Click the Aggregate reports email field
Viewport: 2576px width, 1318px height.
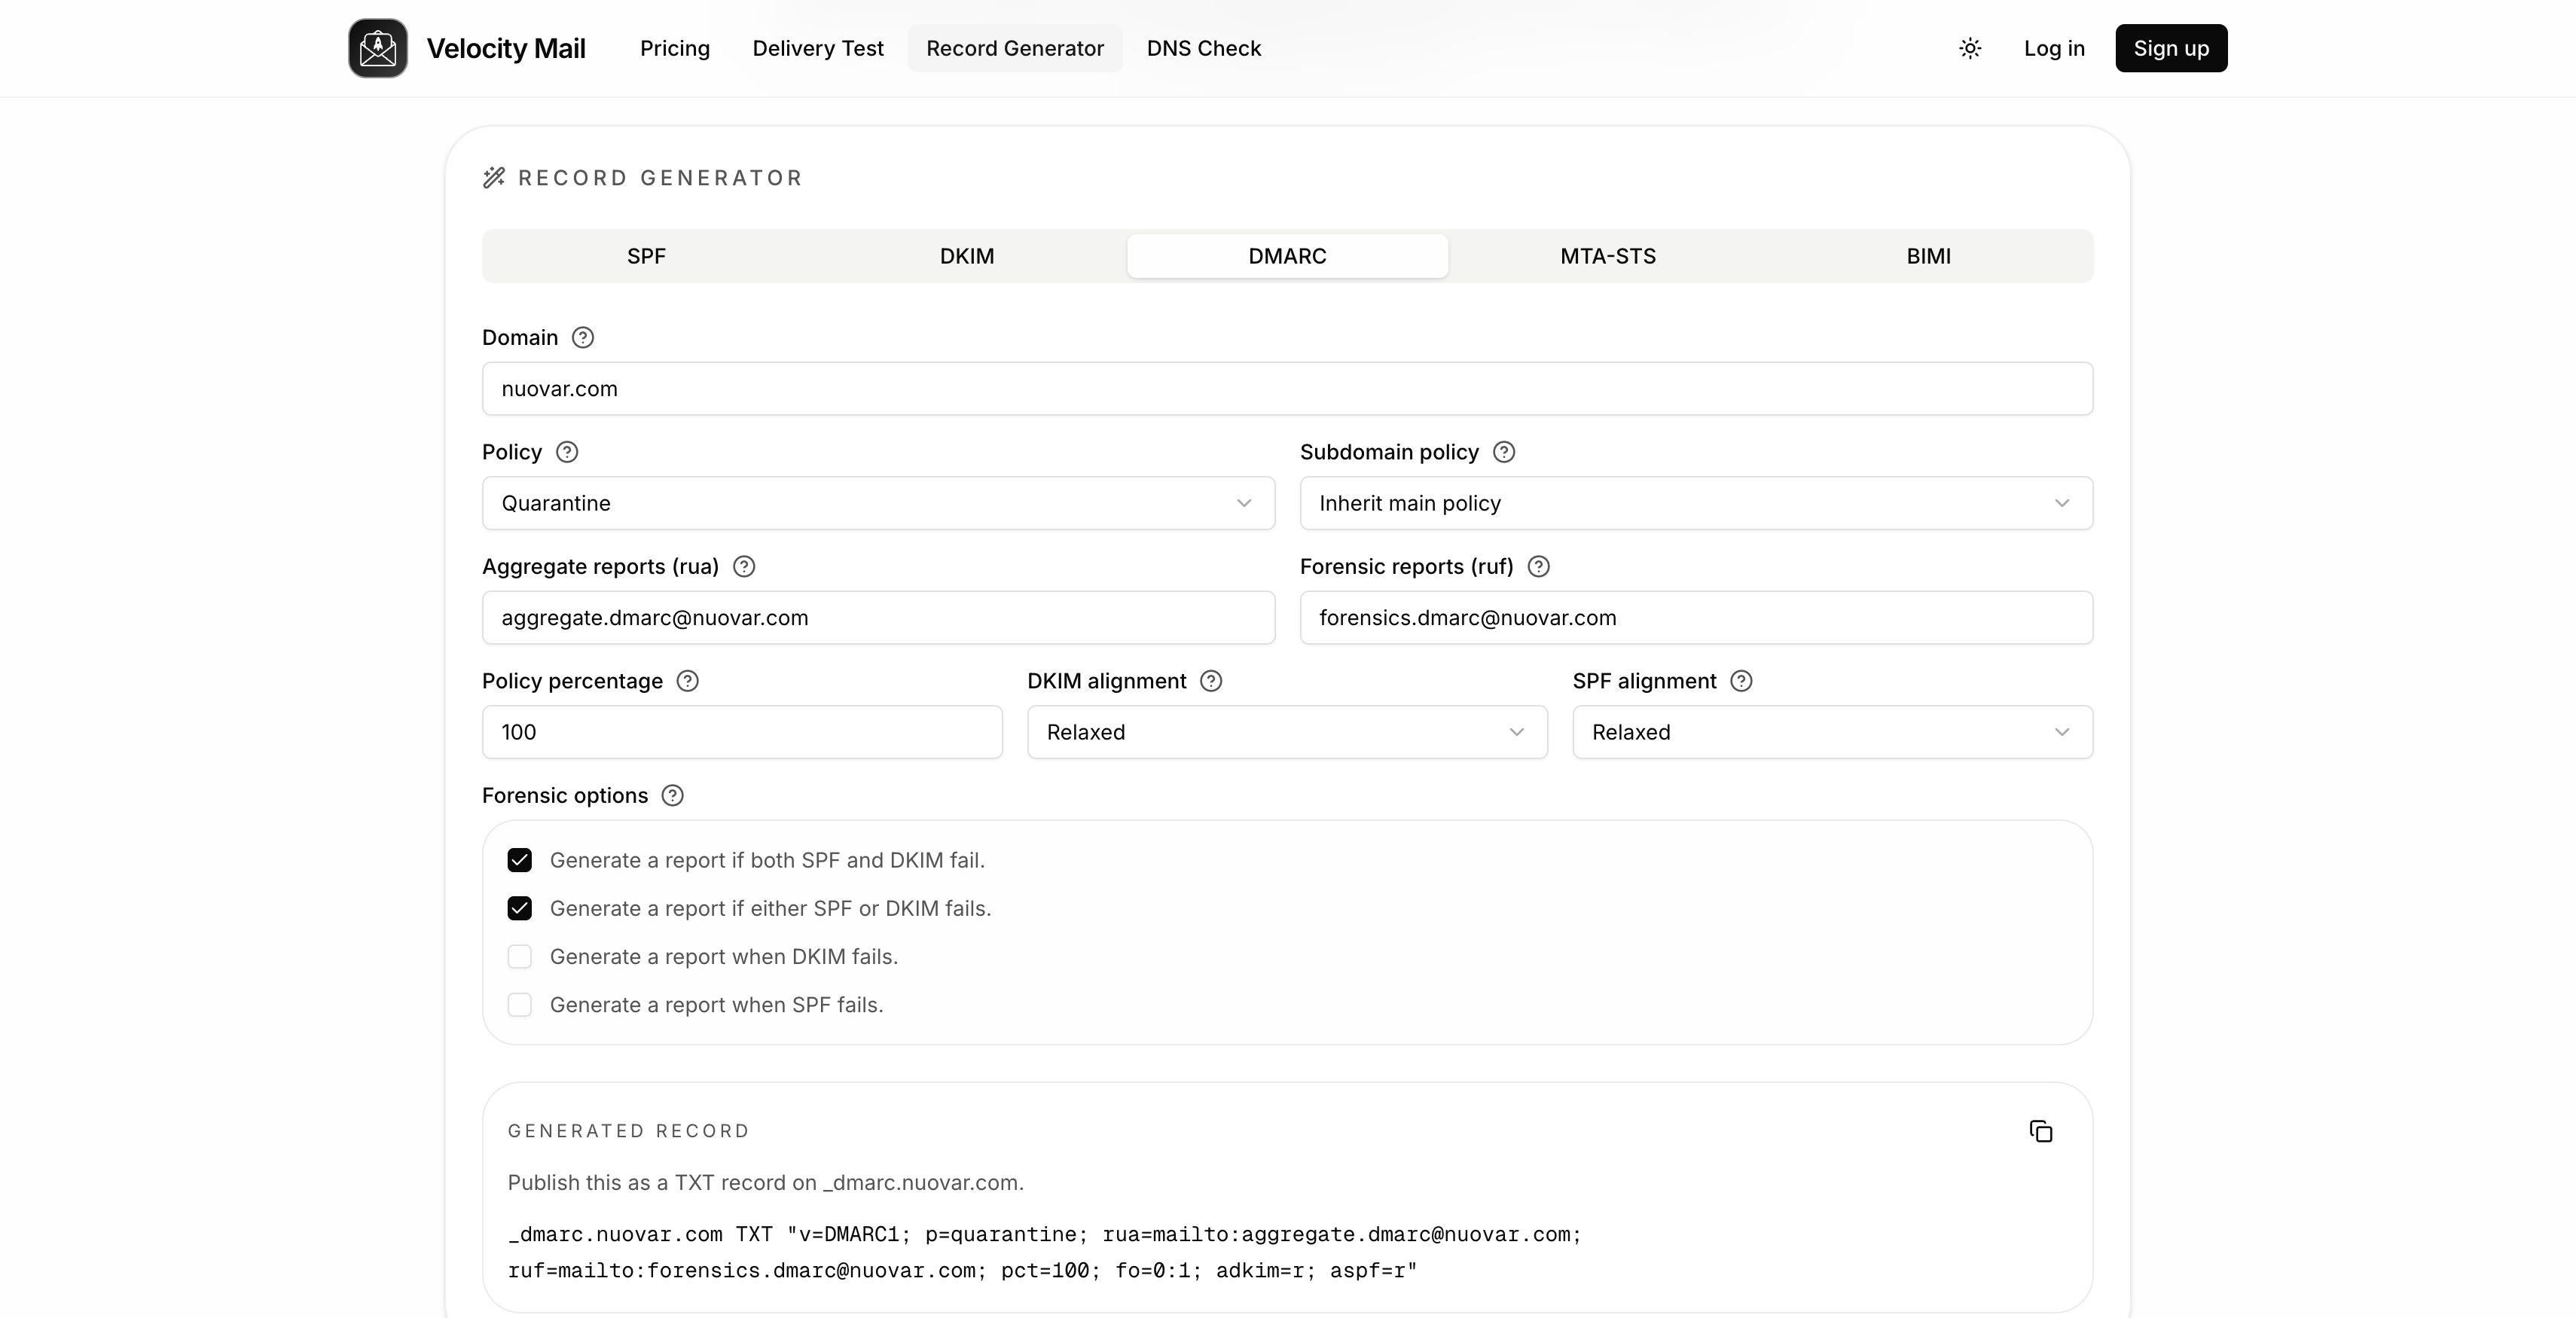click(878, 618)
